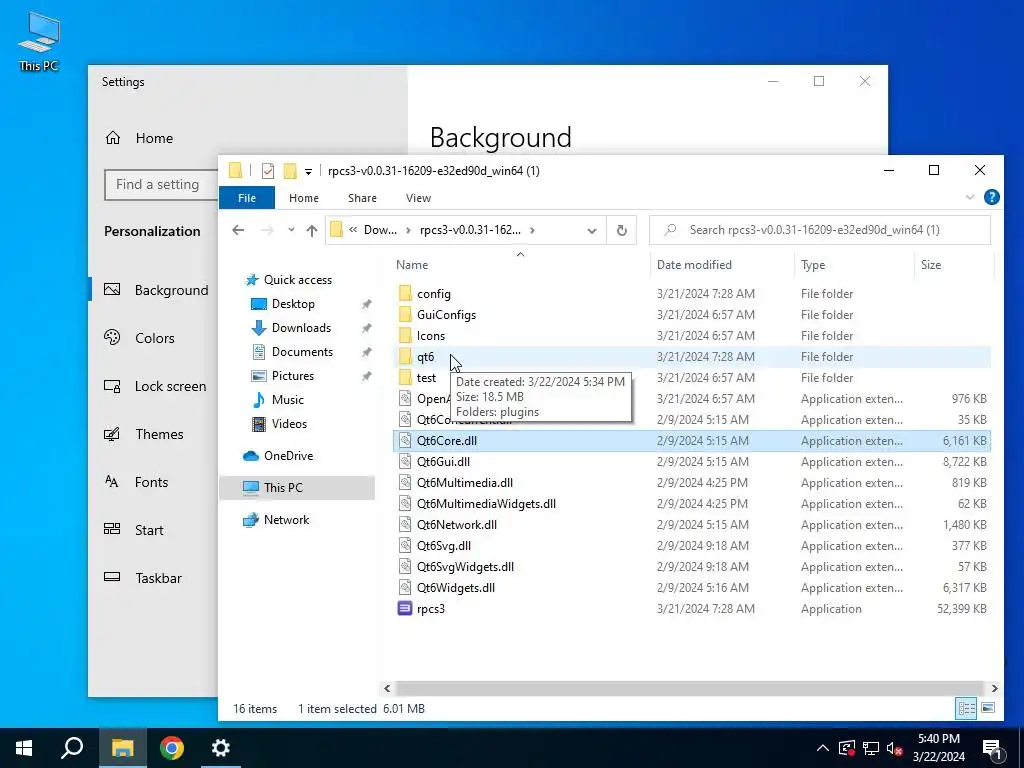Select the test folder icon
This screenshot has width=1024, height=768.
405,377
